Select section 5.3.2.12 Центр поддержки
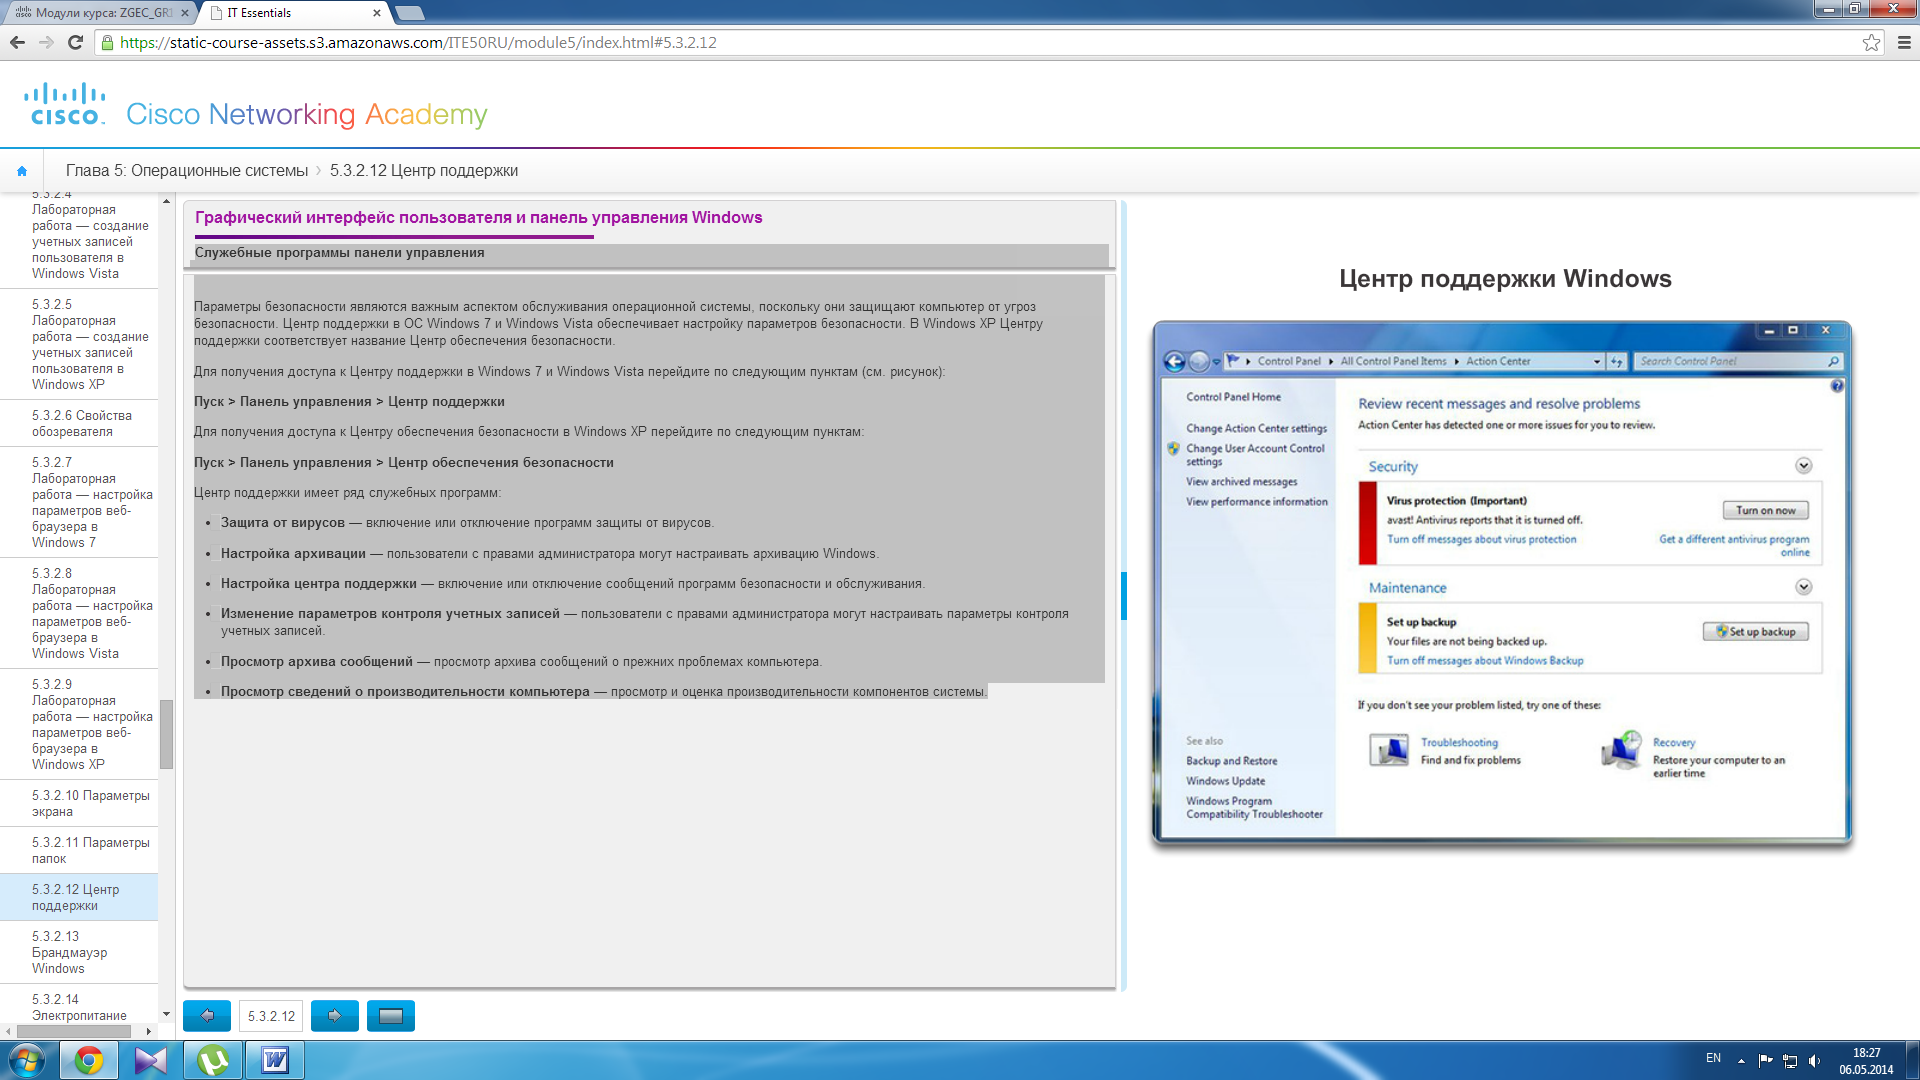 coord(79,897)
